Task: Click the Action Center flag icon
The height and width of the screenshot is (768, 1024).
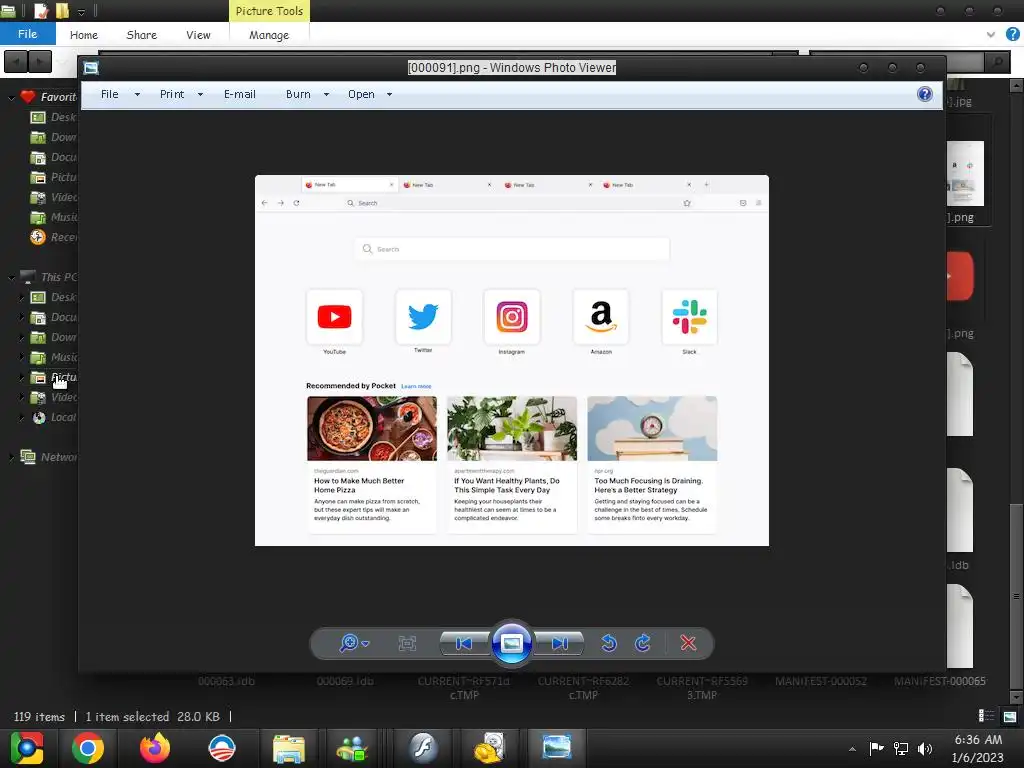Action: coord(876,748)
